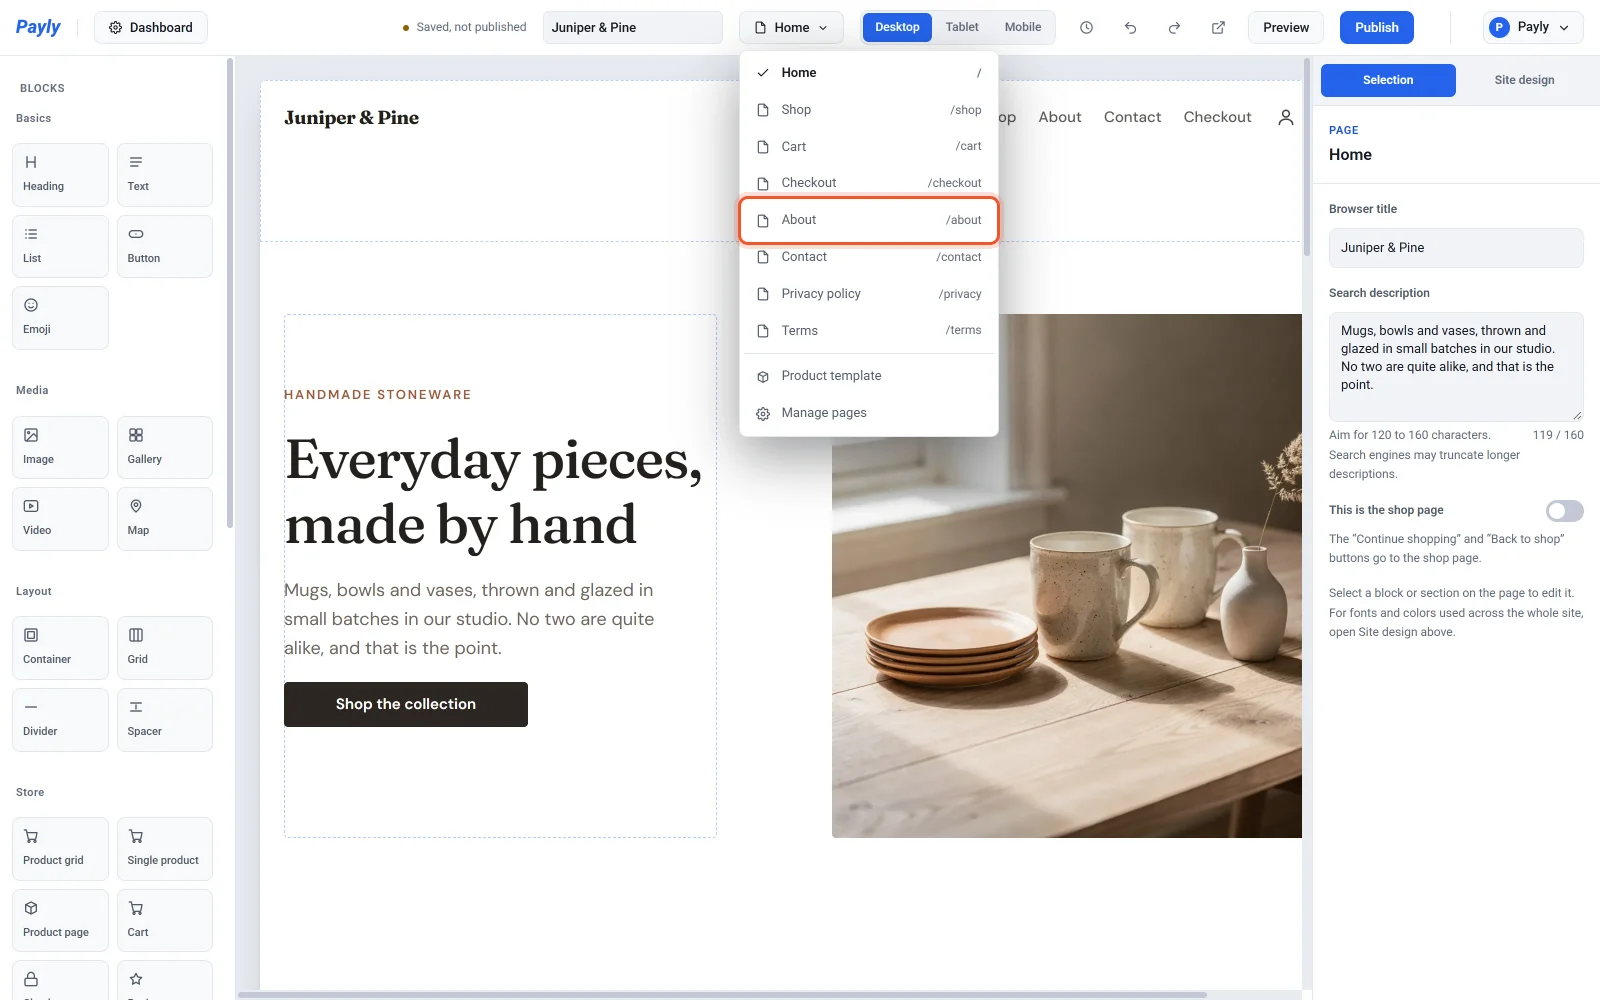Viewport: 1600px width, 1000px height.
Task: Toggle 'This is the shop page' switch
Action: 1564,511
